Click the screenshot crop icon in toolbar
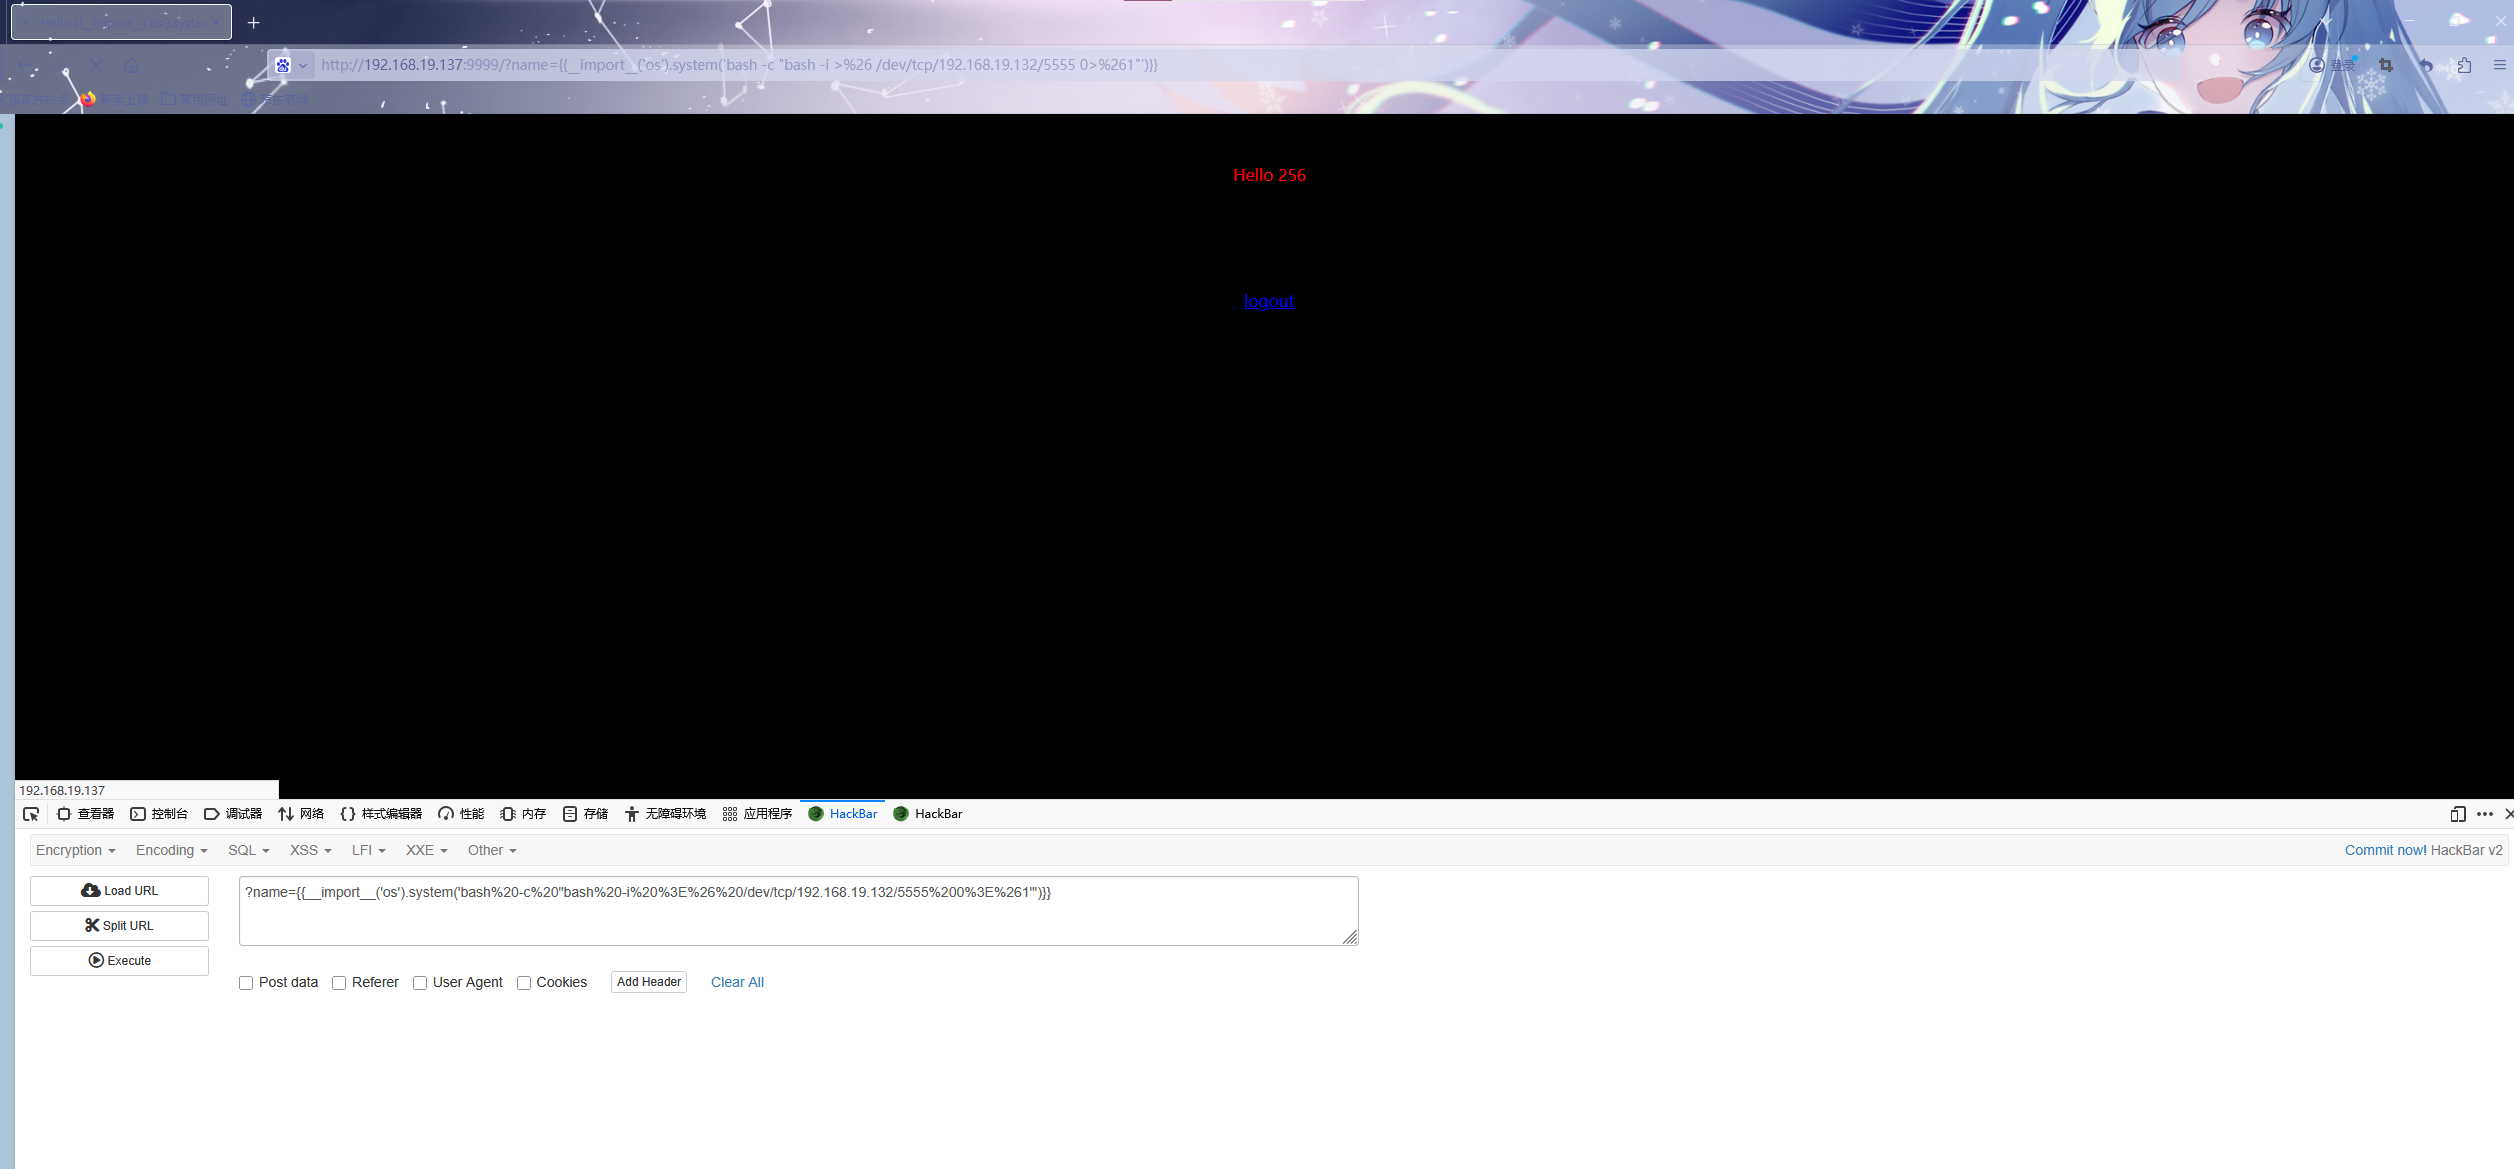 (x=2386, y=65)
